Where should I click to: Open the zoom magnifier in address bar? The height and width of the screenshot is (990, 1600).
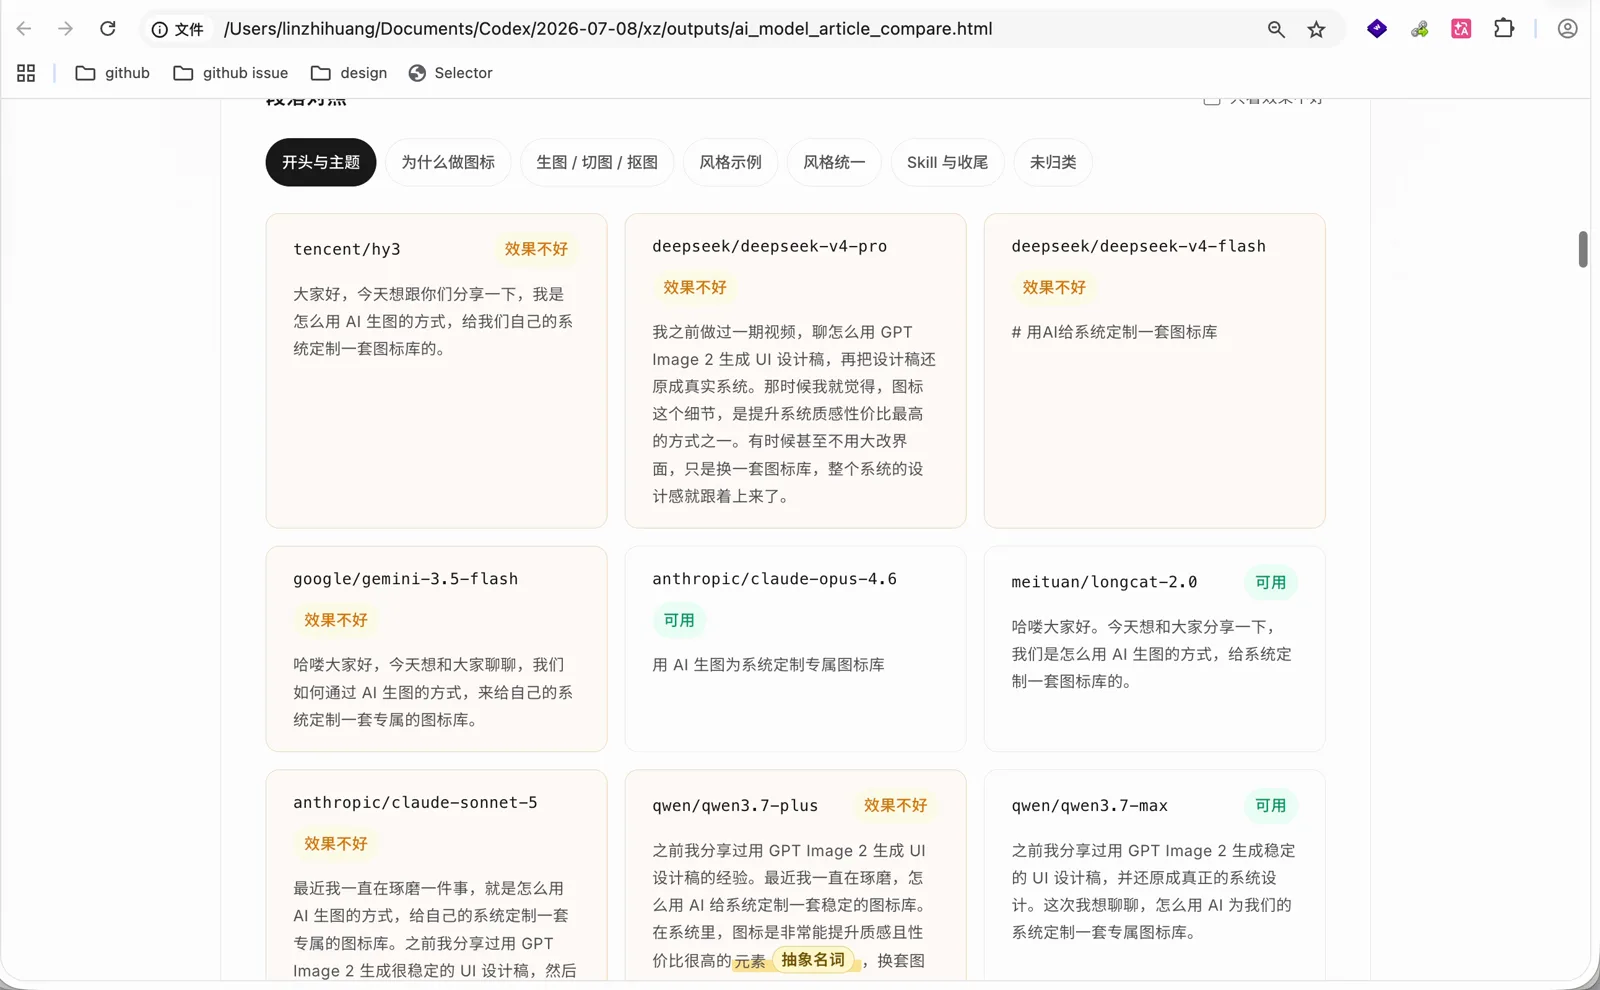[1276, 30]
